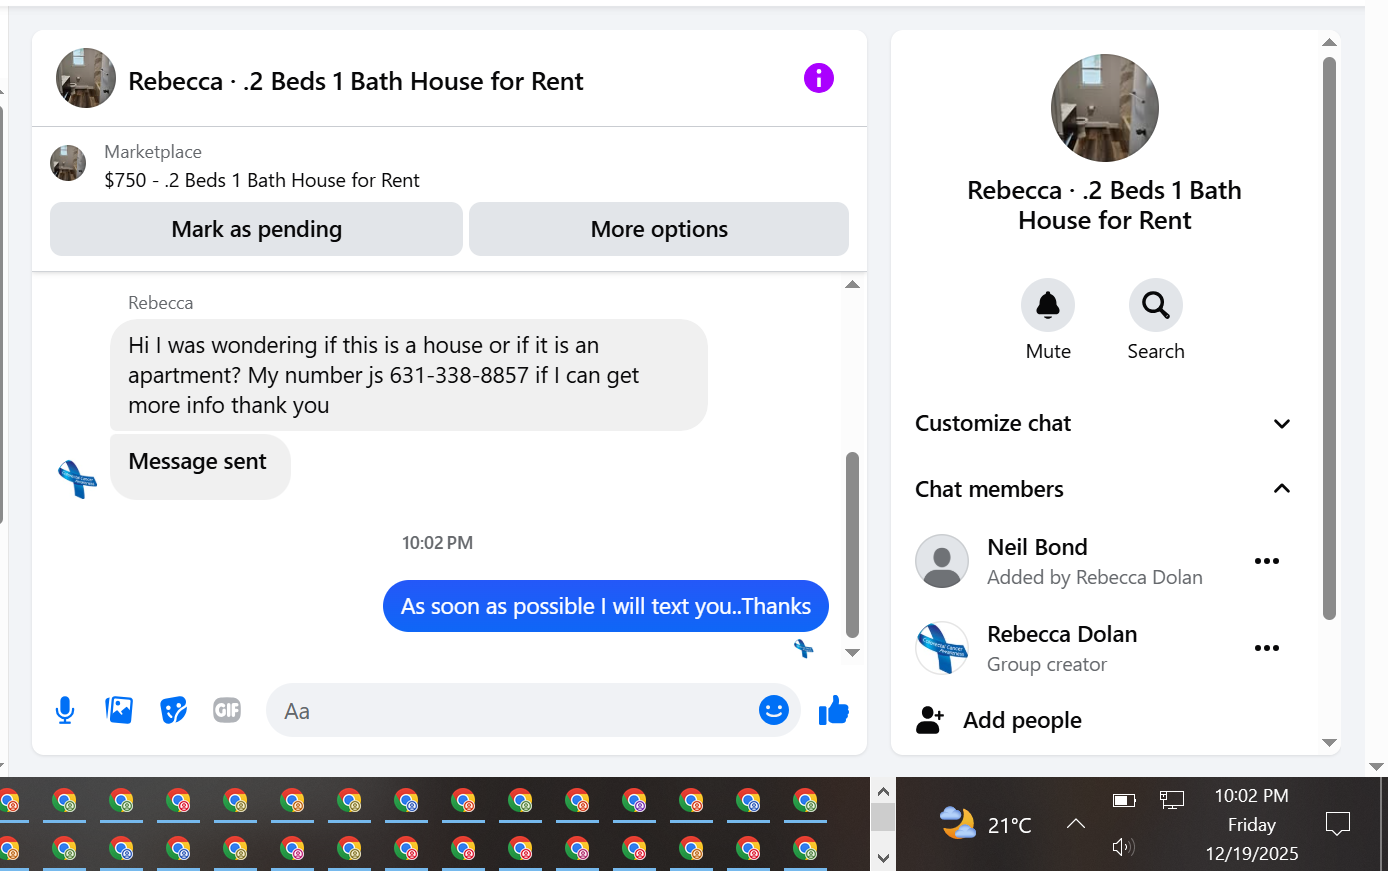Expand the Customize chat section

[1103, 423]
